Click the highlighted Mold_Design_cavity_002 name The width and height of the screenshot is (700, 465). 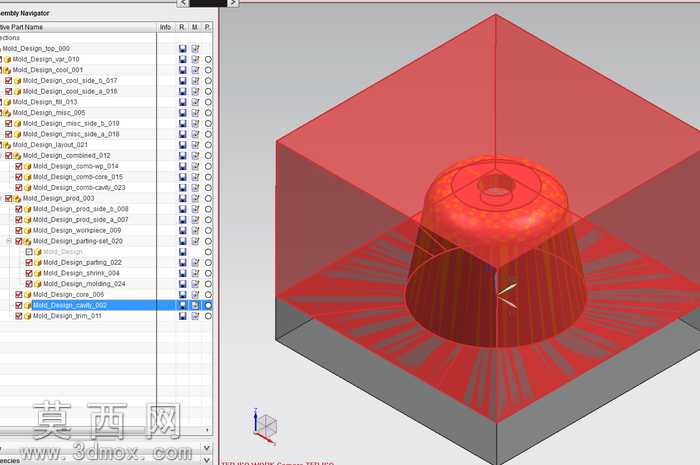pyautogui.click(x=70, y=306)
